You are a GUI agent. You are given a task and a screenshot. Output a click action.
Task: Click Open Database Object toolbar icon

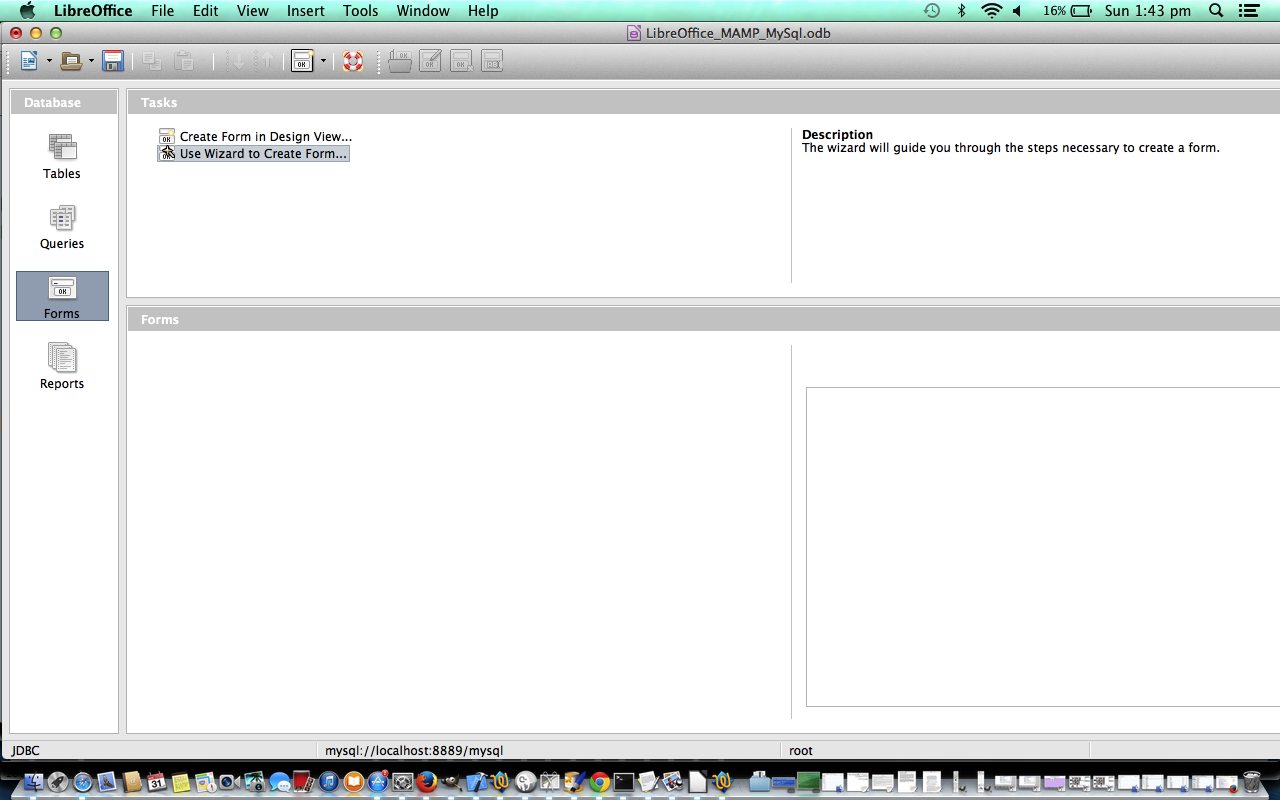400,62
